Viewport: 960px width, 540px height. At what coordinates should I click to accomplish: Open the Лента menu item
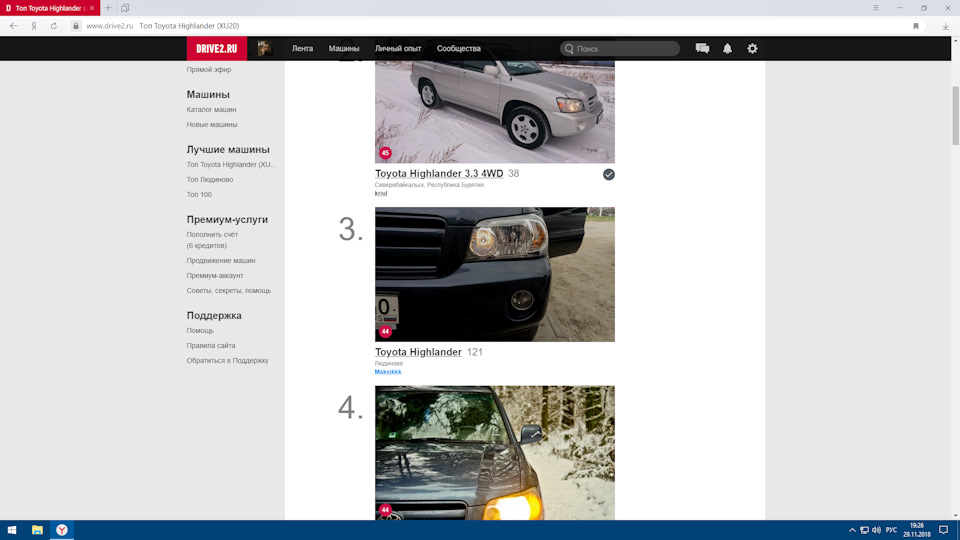click(x=302, y=48)
